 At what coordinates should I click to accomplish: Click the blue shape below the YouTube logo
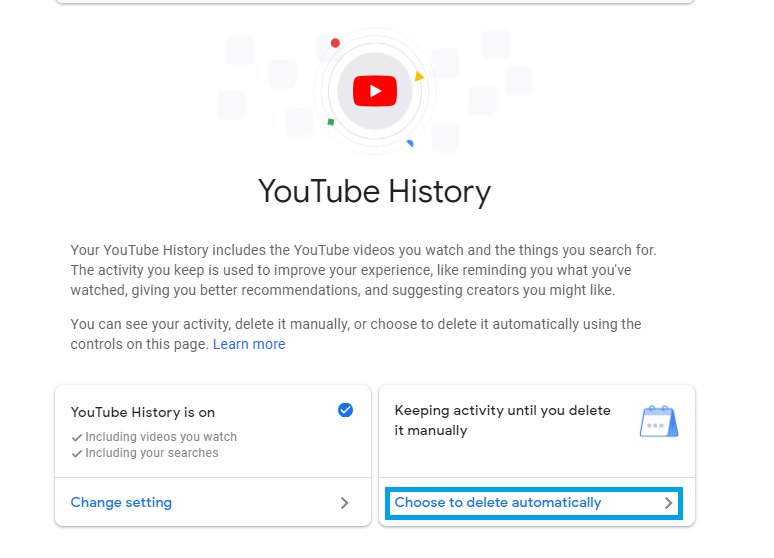pyautogui.click(x=410, y=144)
